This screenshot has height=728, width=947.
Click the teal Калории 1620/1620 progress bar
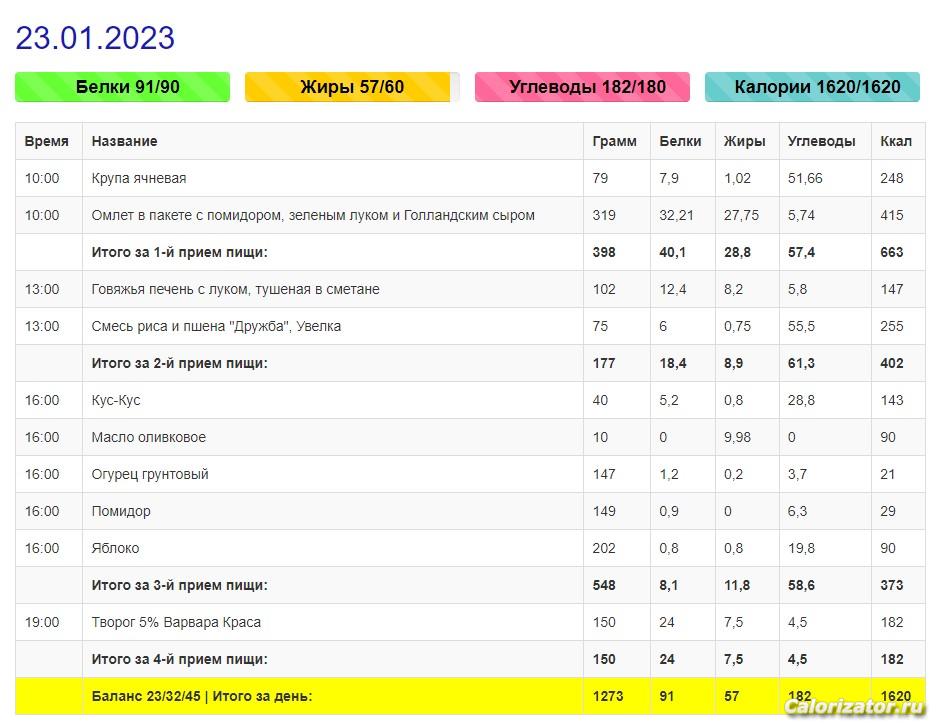click(812, 87)
